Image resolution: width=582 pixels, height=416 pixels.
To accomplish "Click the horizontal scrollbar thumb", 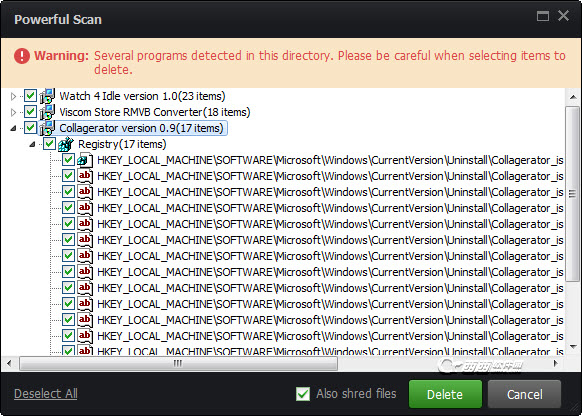I will click(x=179, y=363).
